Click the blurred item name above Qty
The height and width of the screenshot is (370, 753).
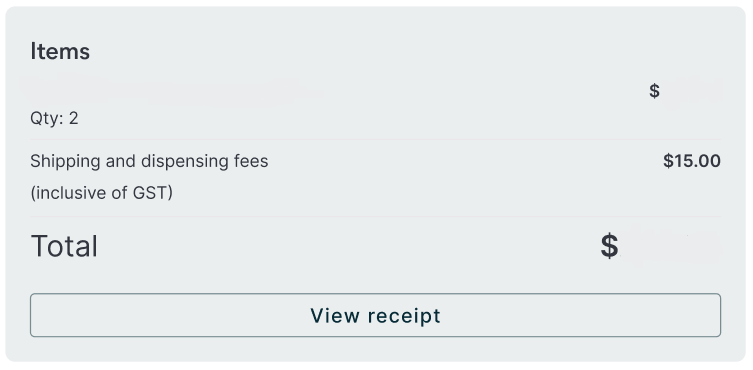(x=173, y=90)
